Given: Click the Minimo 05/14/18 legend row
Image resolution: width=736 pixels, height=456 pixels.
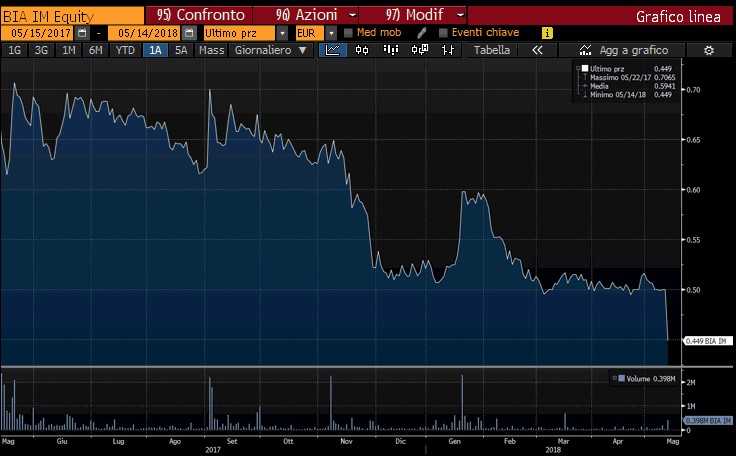Looking at the screenshot, I should pyautogui.click(x=629, y=95).
